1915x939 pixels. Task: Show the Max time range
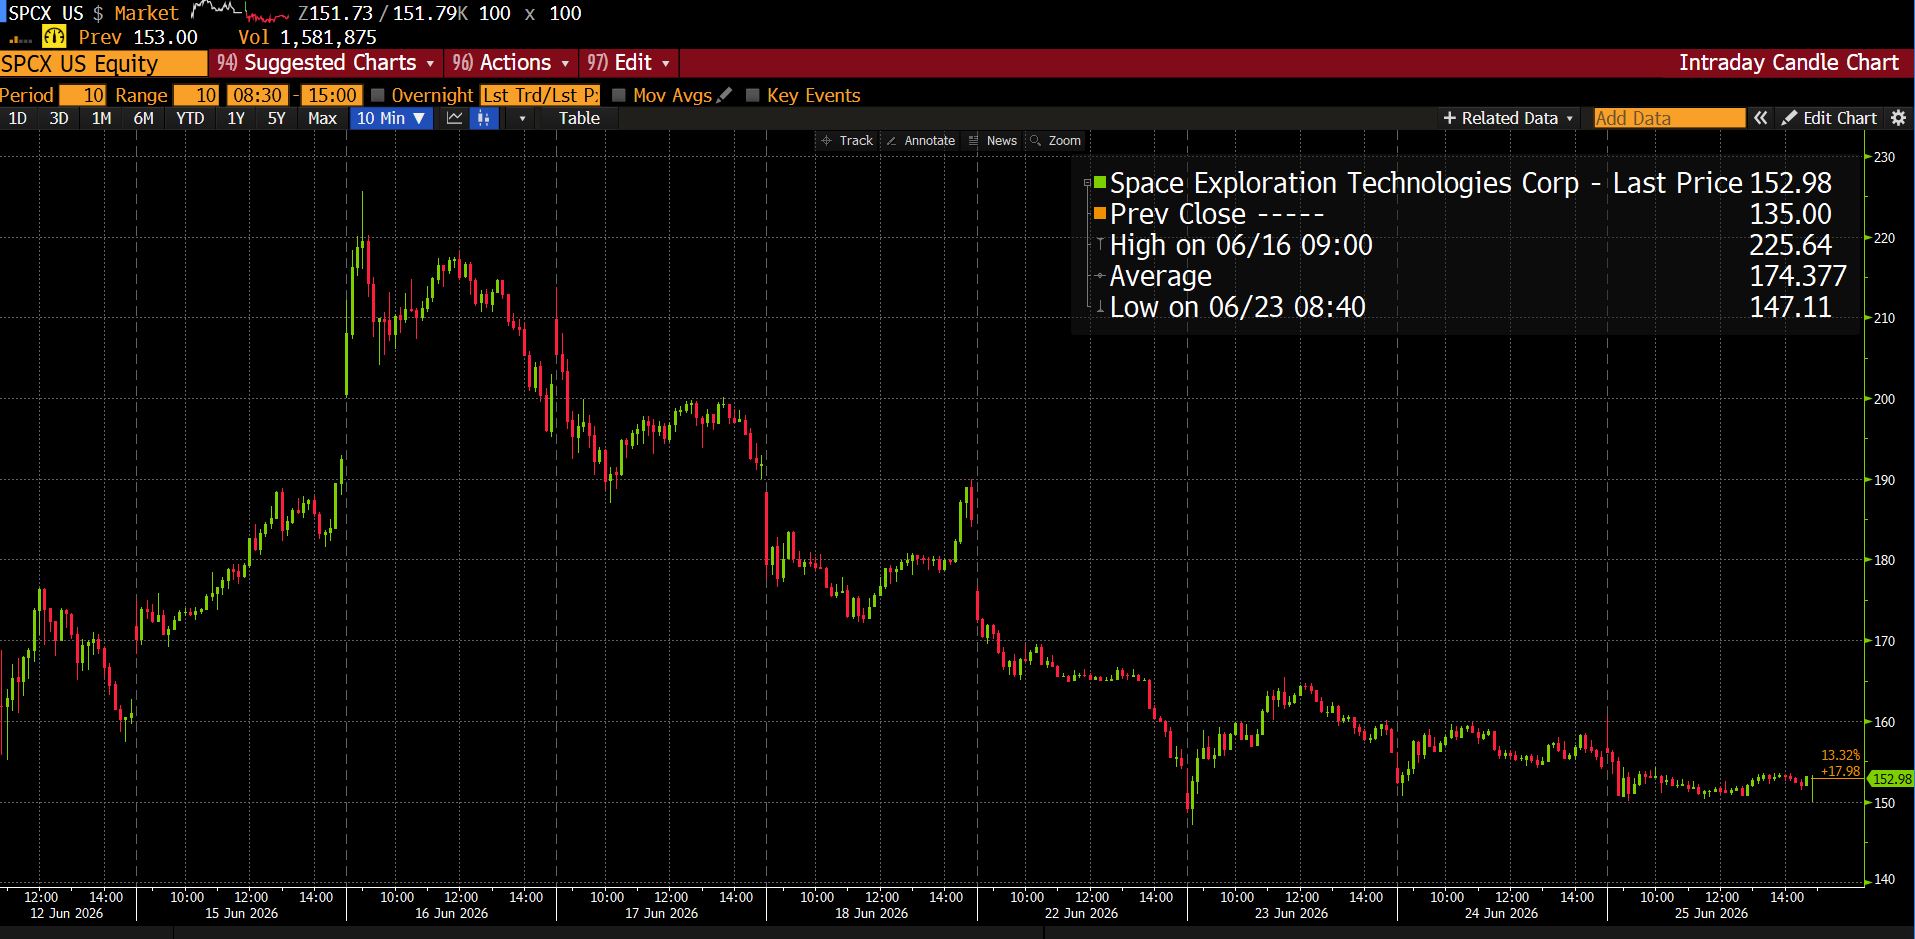322,118
